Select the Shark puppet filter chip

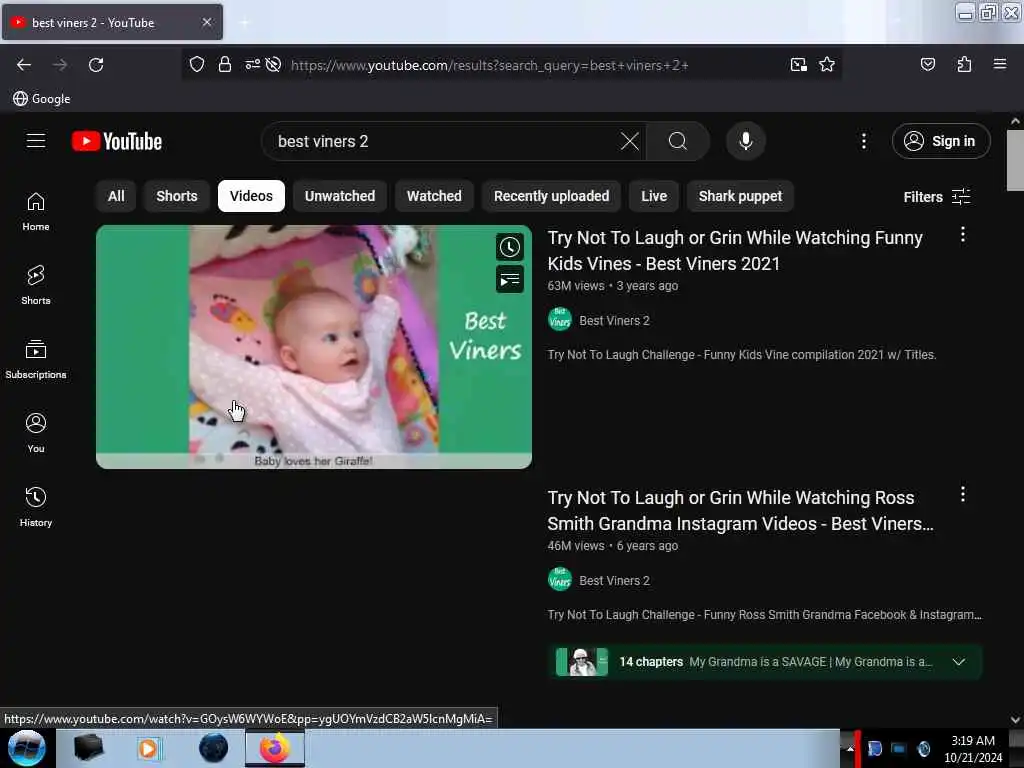pyautogui.click(x=740, y=196)
